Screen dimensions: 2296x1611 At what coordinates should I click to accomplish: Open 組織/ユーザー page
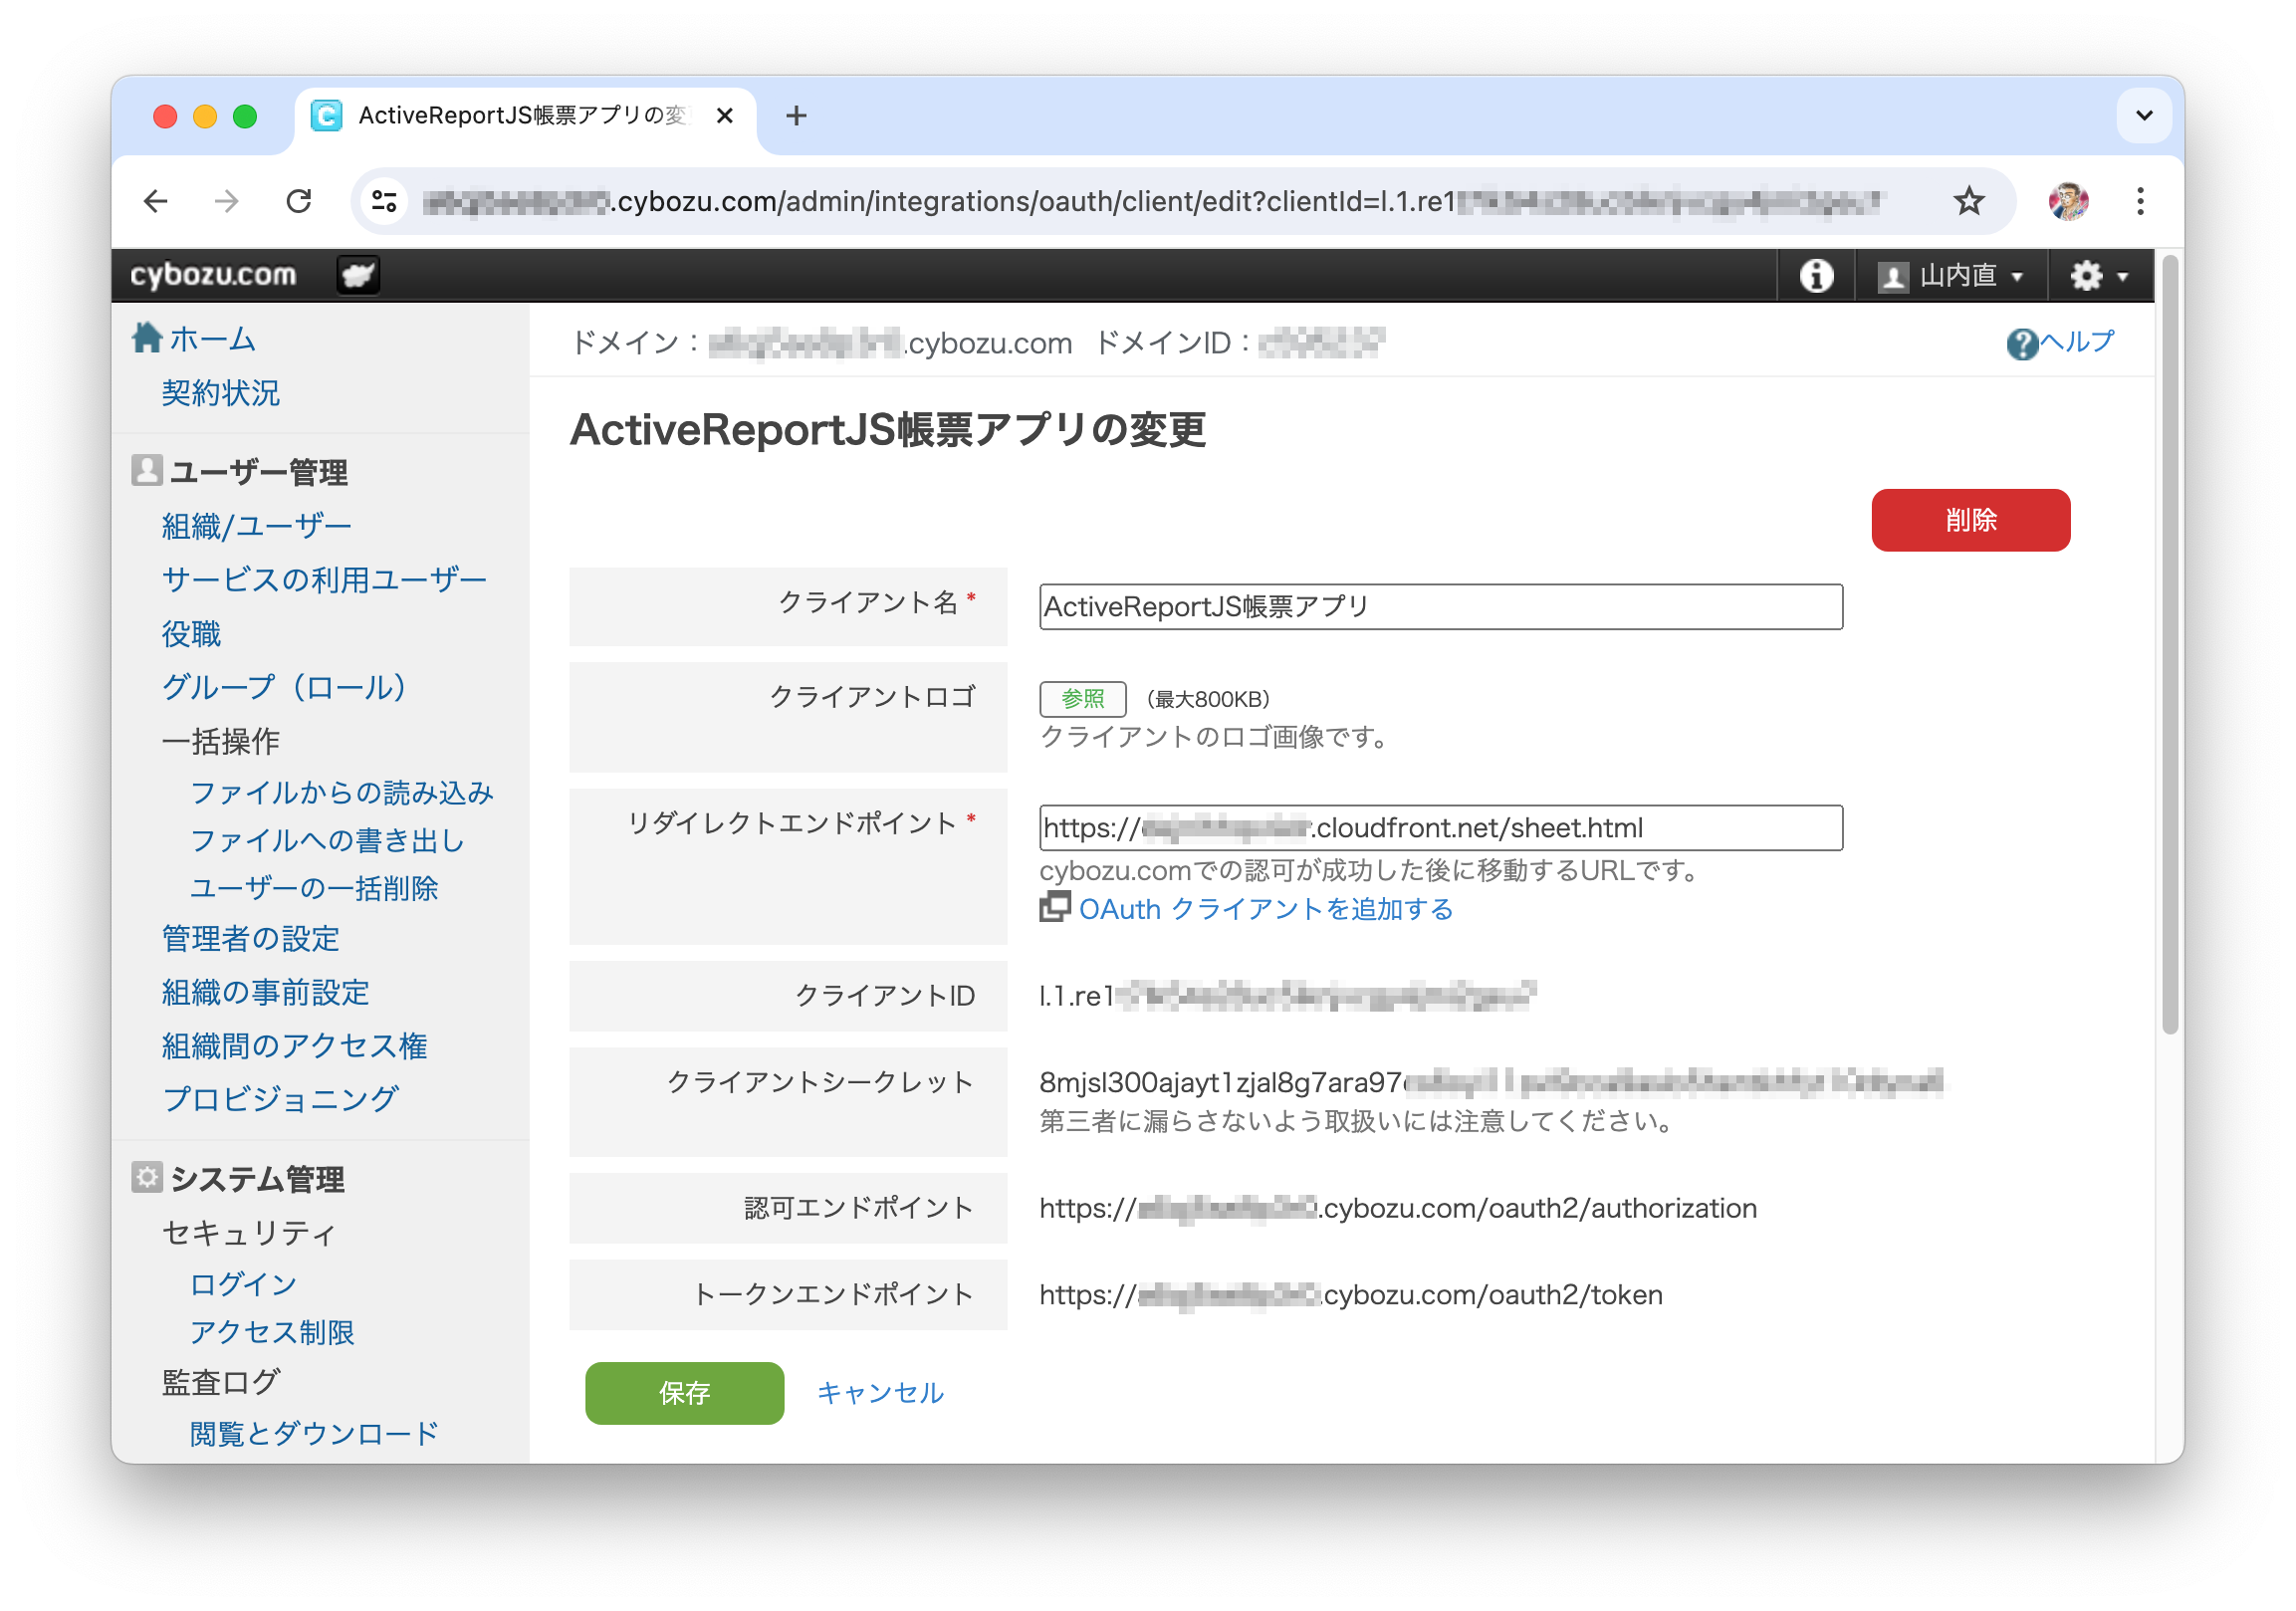tap(257, 526)
